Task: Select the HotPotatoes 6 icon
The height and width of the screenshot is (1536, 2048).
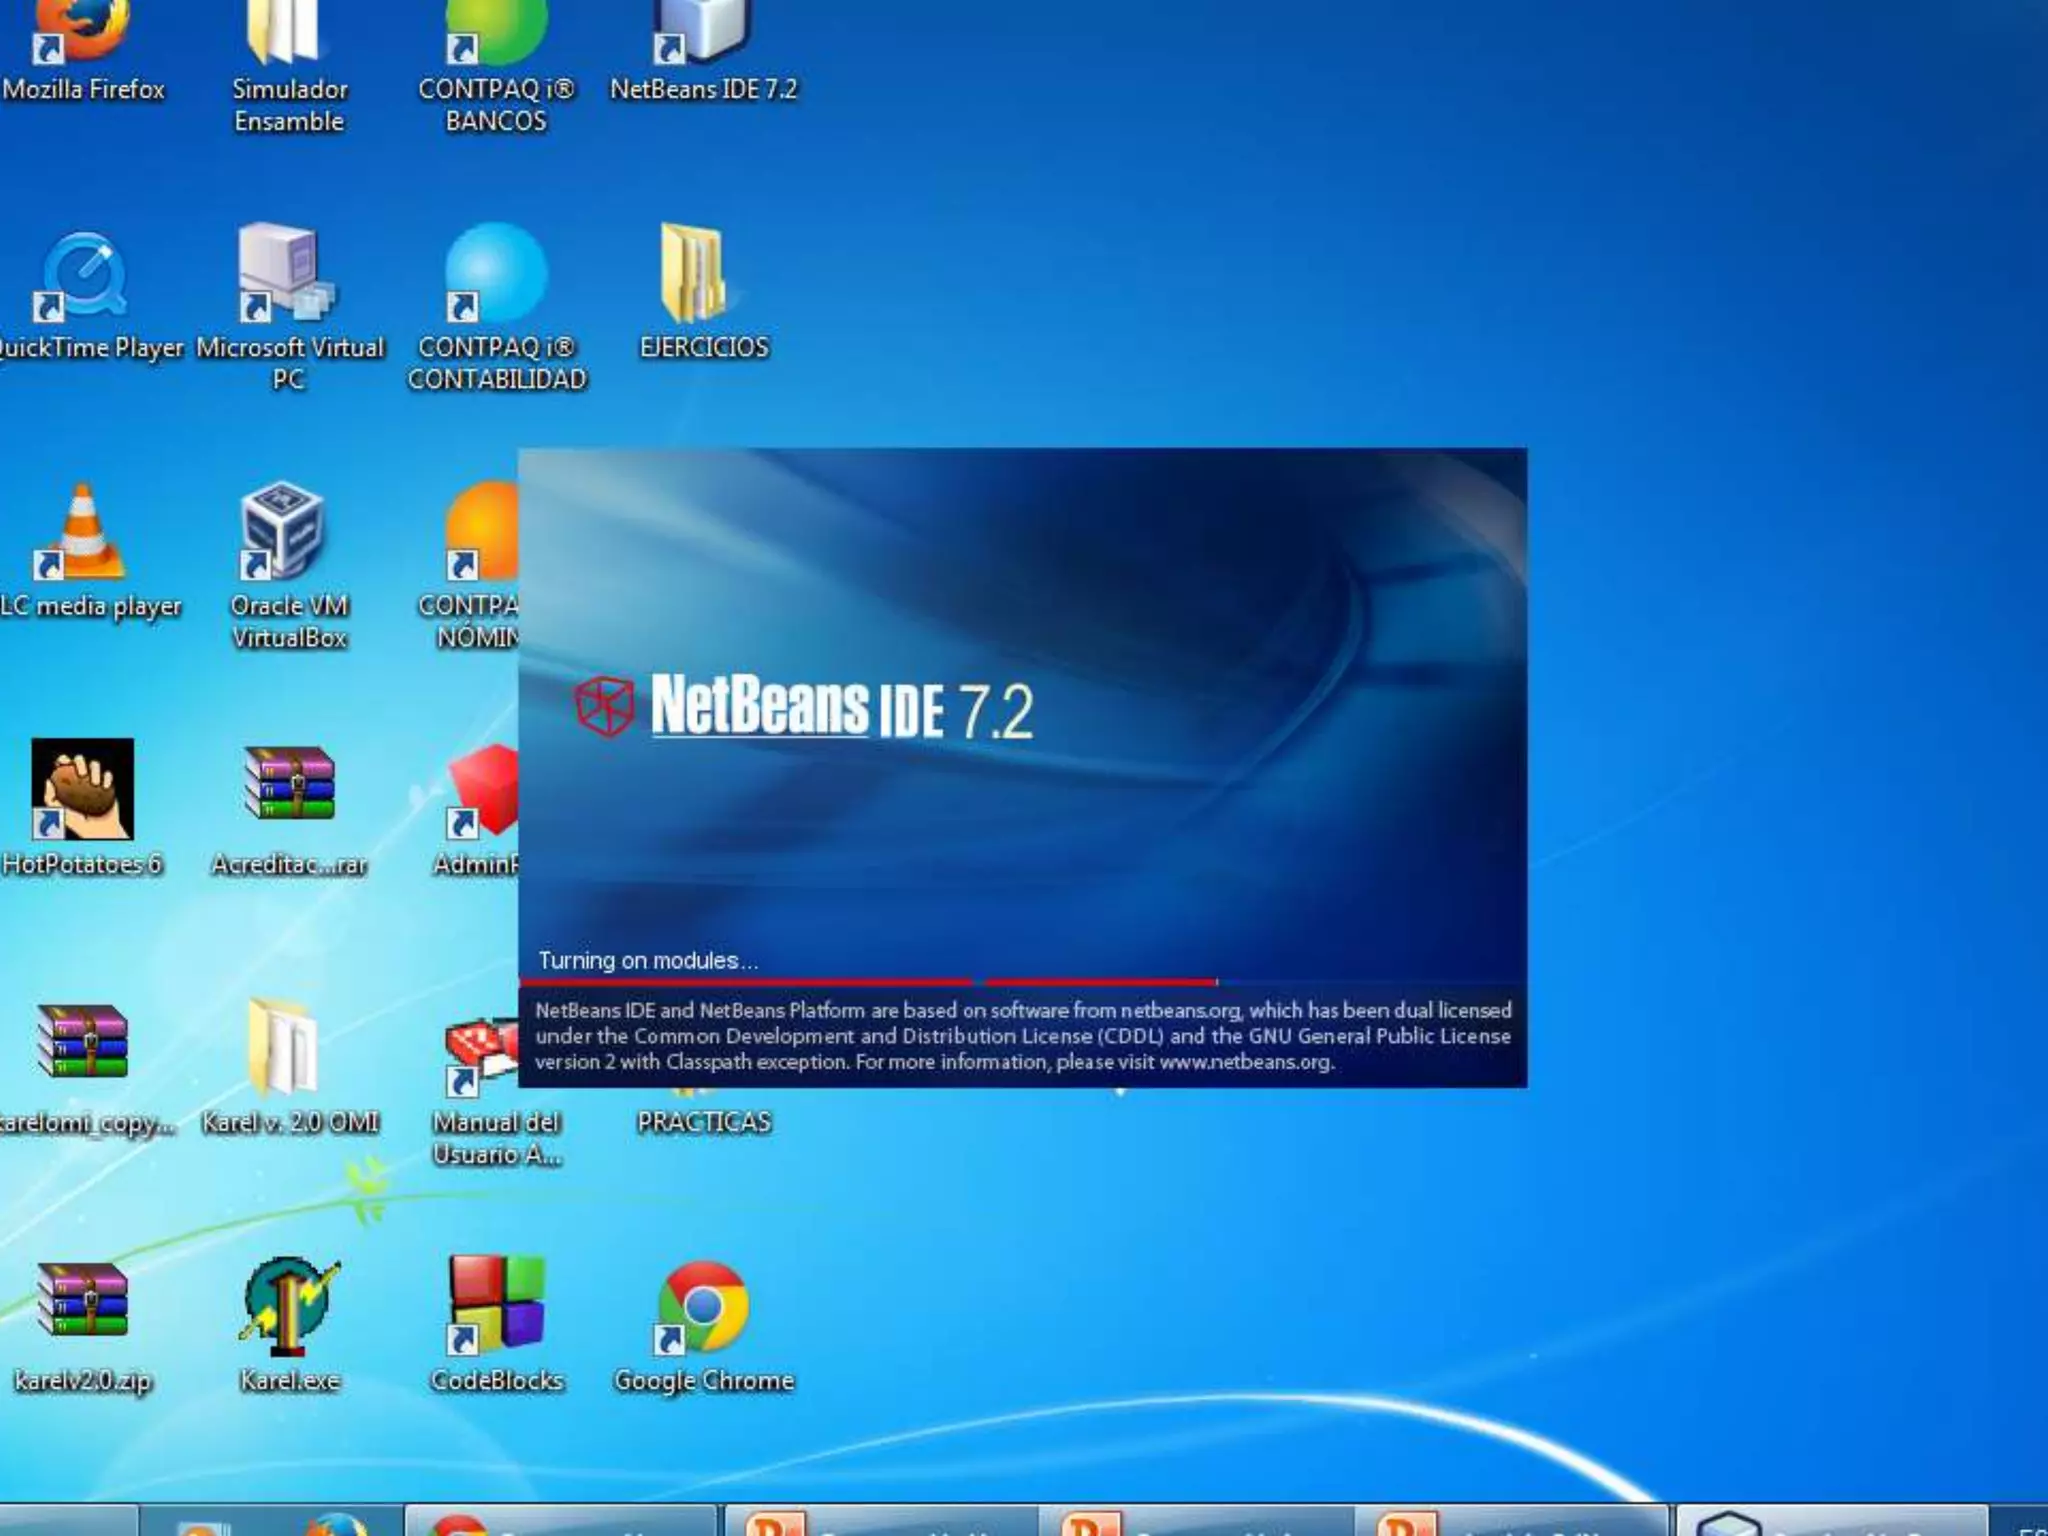Action: coord(82,790)
